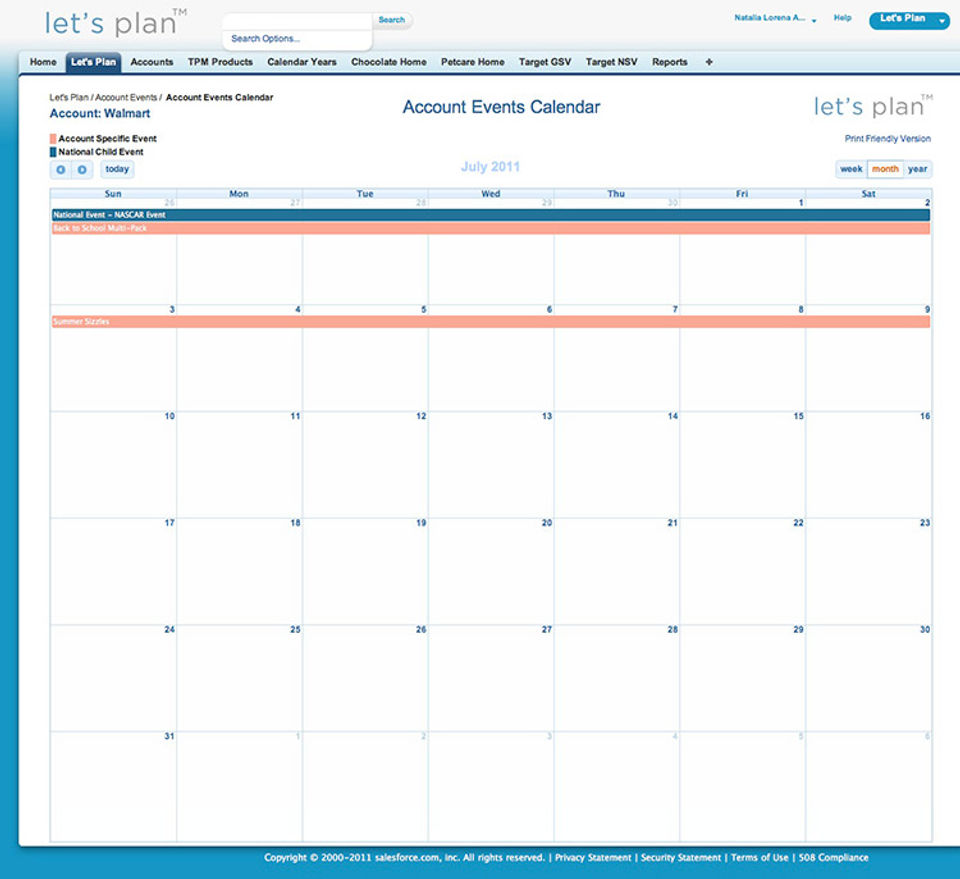Expand the Let's Plan app dropdown

point(941,20)
